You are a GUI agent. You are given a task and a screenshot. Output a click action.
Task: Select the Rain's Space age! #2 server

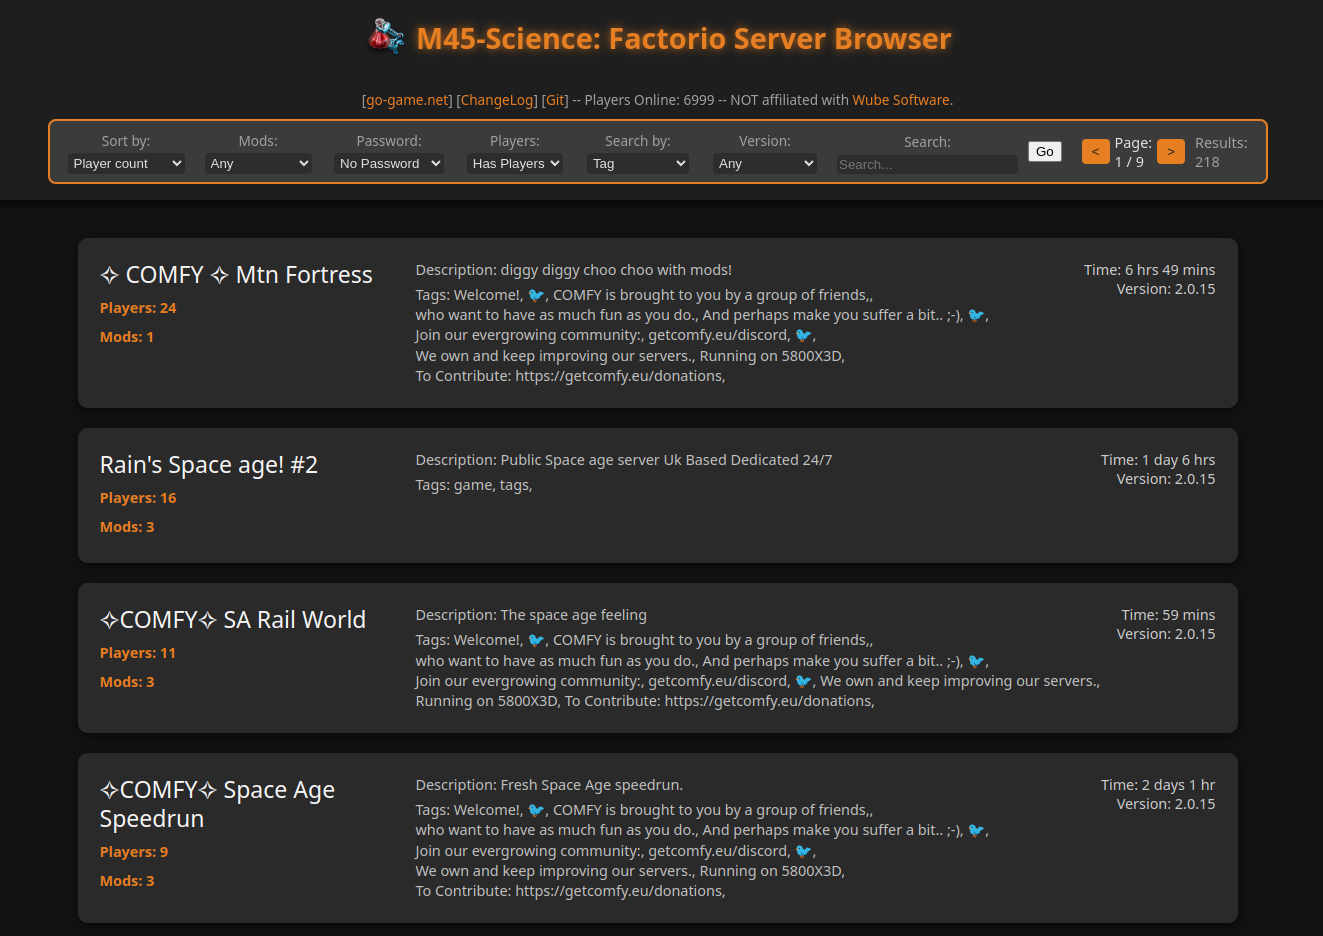pyautogui.click(x=209, y=465)
